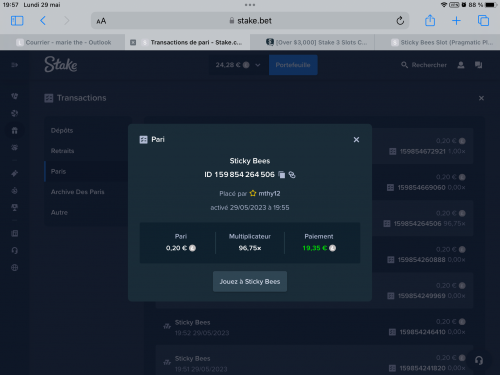Tap the three dots multitasking menu
Viewport: 500px width, 375px height.
[x=250, y=5]
